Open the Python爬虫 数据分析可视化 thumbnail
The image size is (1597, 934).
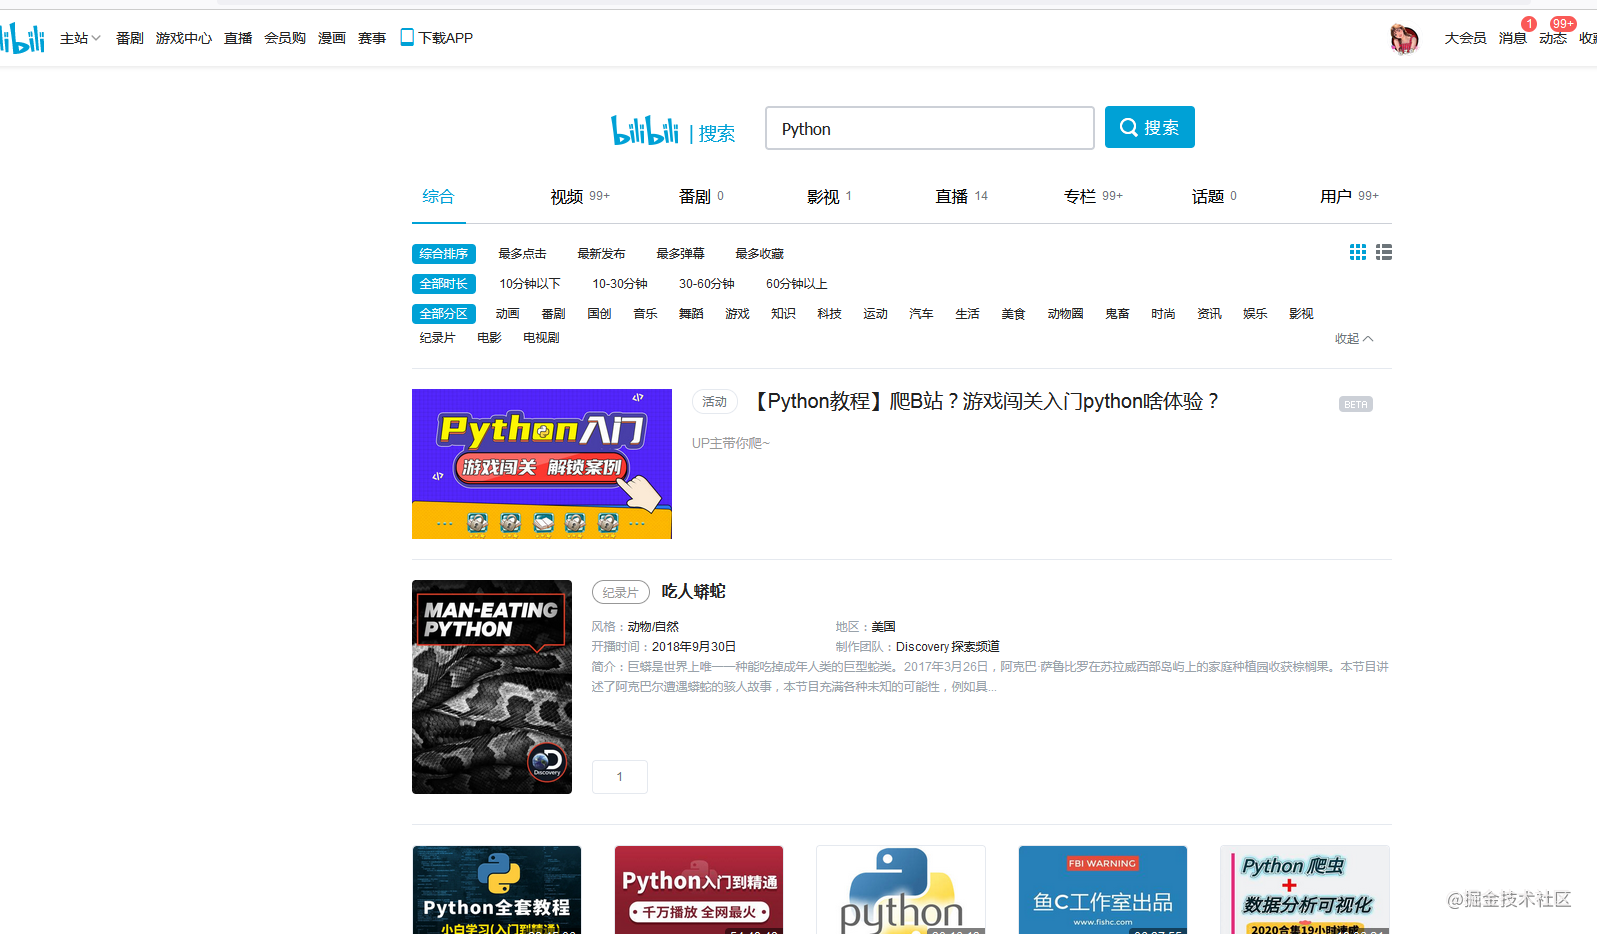pos(1305,890)
